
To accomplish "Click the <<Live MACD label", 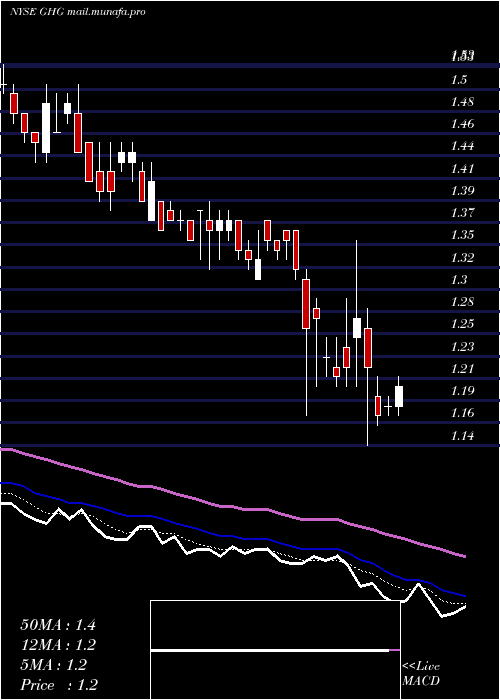I will click(421, 674).
